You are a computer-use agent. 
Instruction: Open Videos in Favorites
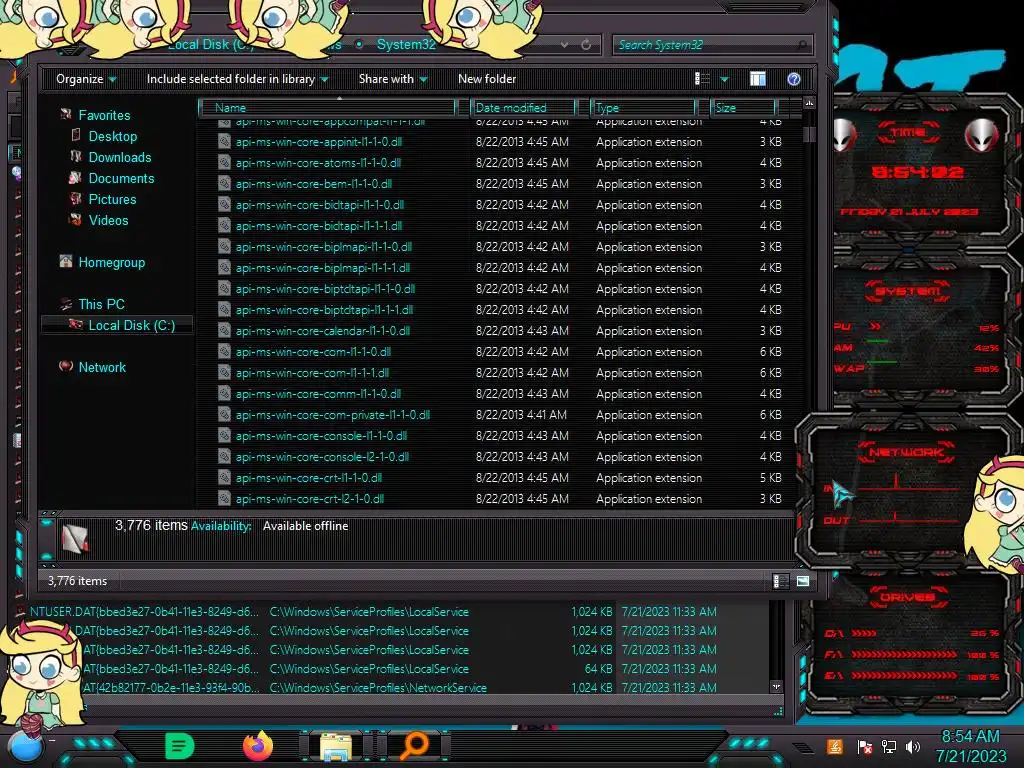(108, 220)
